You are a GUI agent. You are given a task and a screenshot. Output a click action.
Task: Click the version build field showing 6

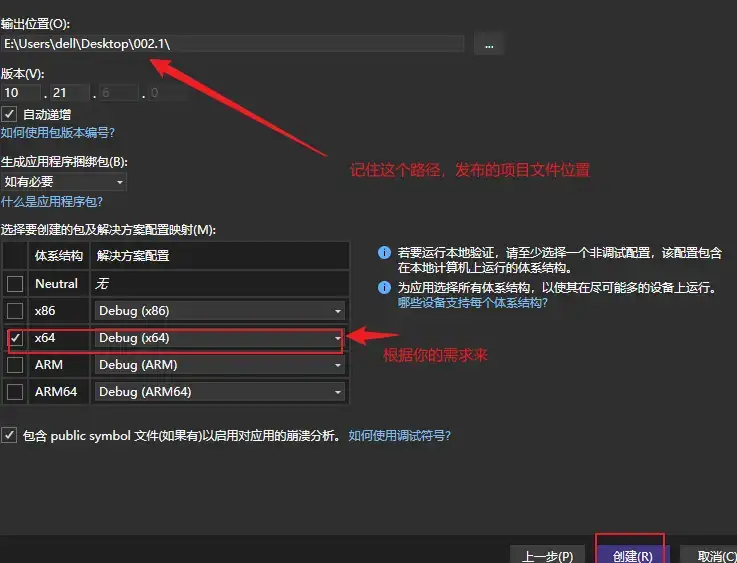pos(119,93)
